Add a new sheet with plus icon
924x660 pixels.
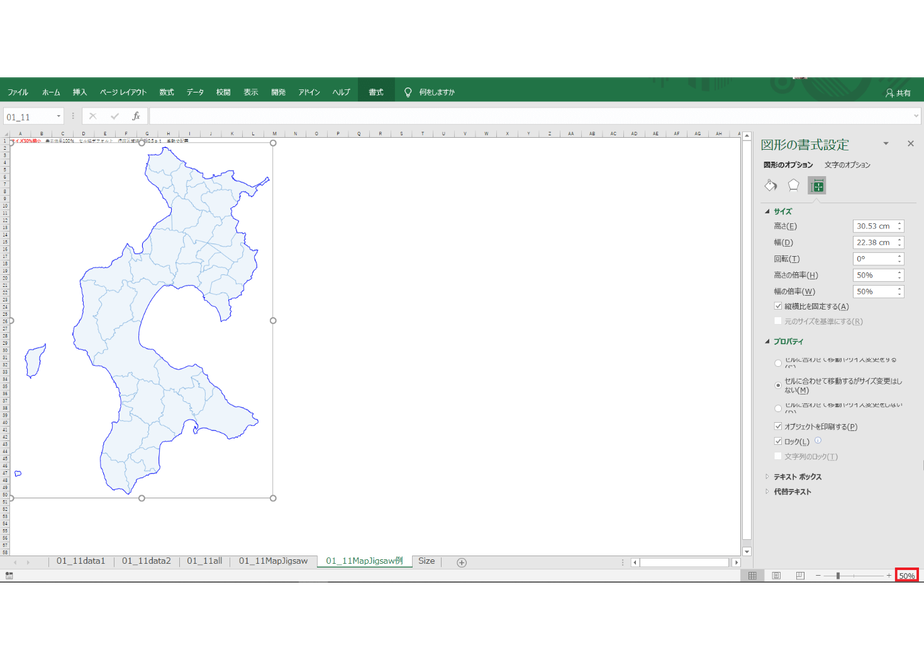click(461, 562)
